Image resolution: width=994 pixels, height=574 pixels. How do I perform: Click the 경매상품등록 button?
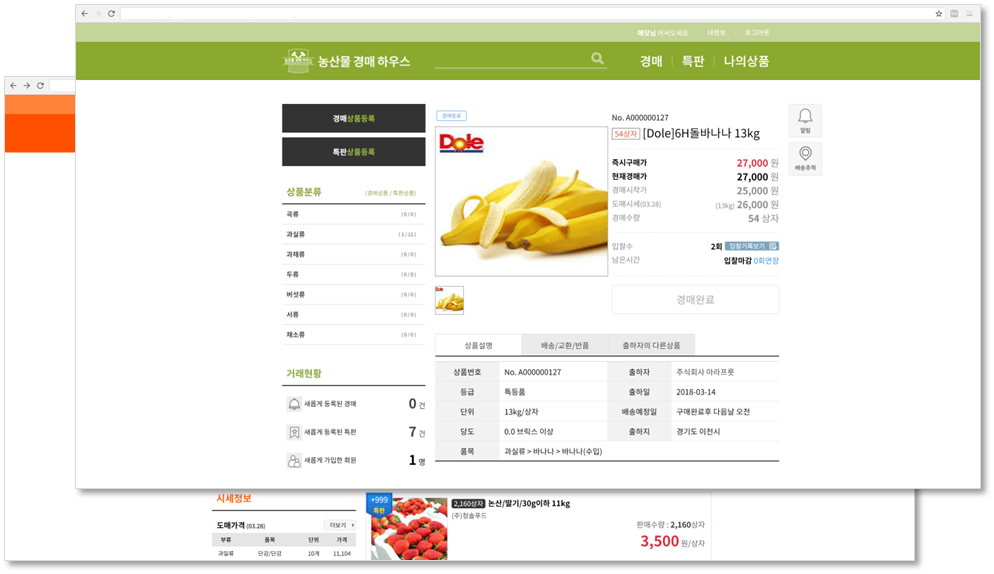tap(354, 119)
